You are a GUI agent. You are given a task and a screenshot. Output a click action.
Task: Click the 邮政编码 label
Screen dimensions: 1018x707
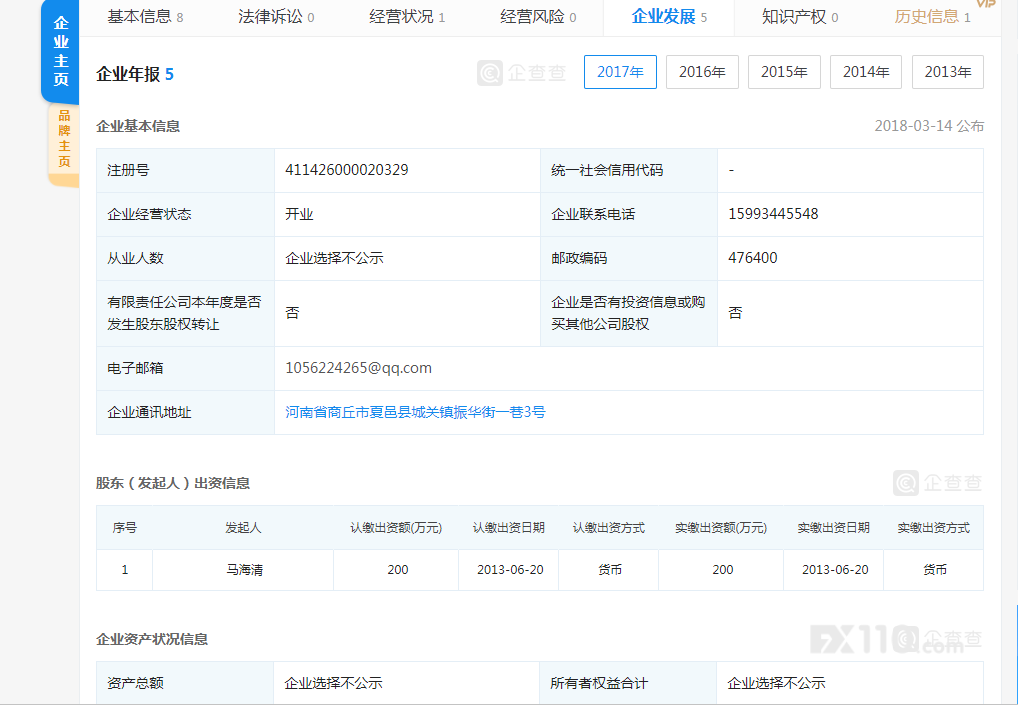(579, 258)
